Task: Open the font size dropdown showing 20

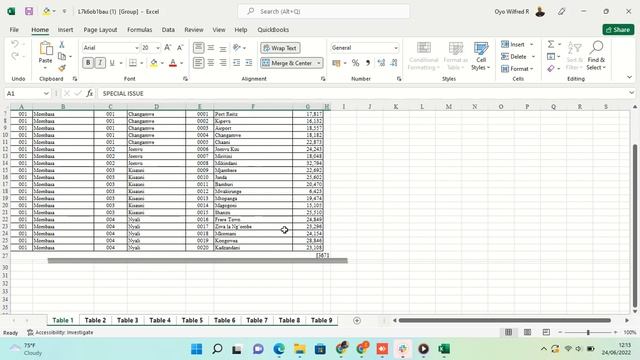Action: point(158,48)
